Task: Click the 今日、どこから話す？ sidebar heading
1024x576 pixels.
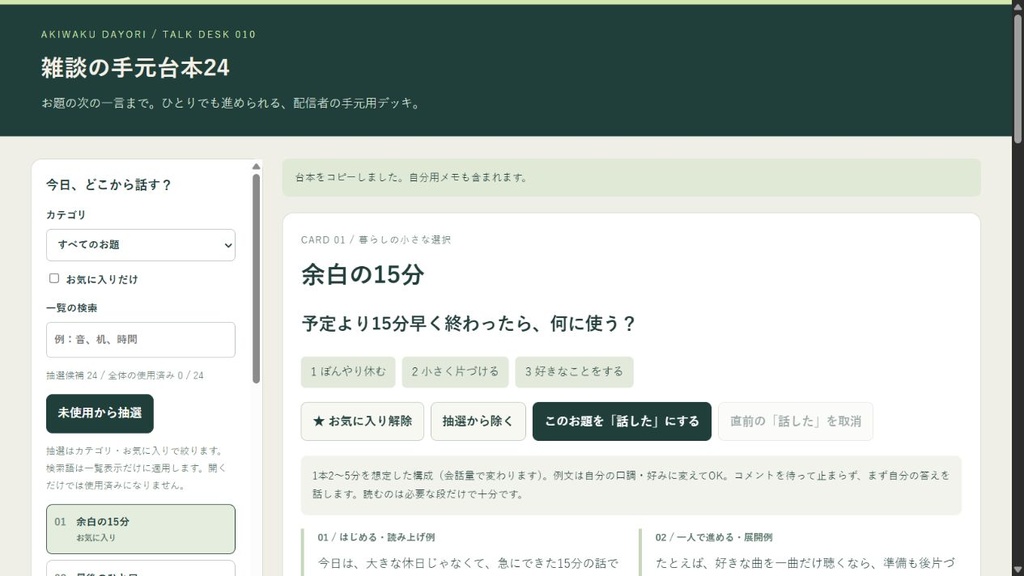Action: 108,185
